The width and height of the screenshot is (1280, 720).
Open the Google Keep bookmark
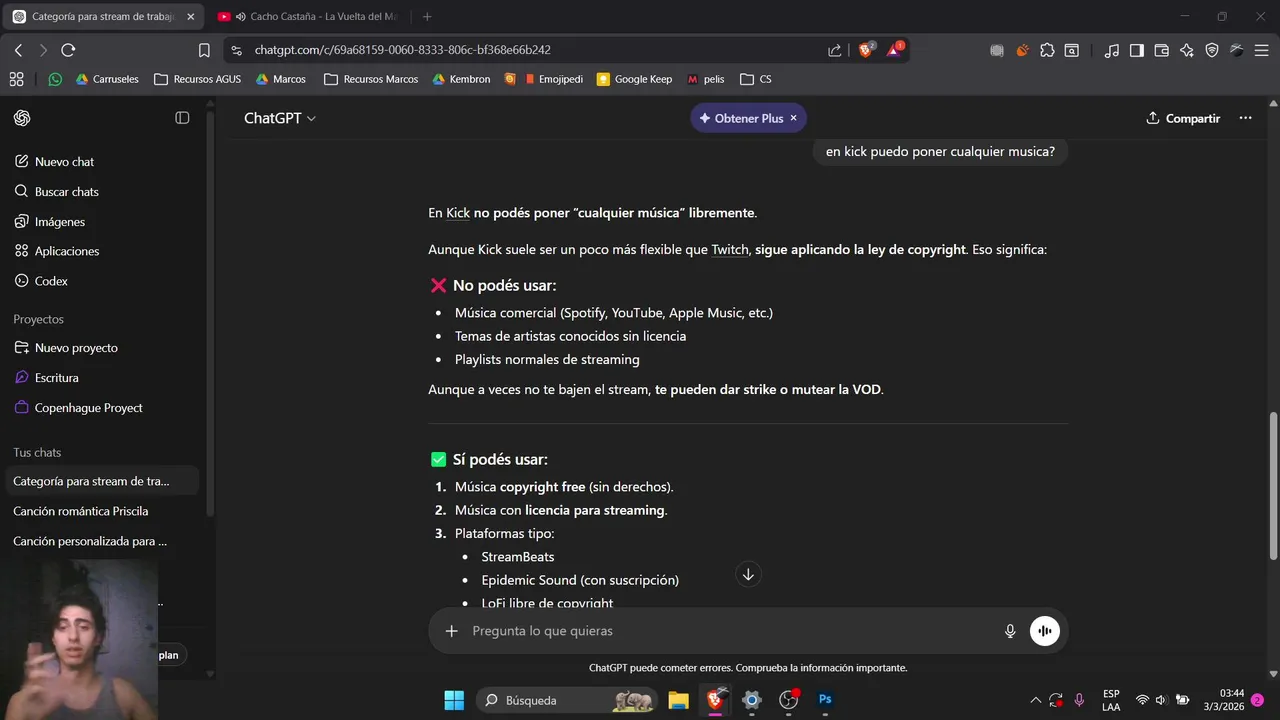(x=634, y=79)
